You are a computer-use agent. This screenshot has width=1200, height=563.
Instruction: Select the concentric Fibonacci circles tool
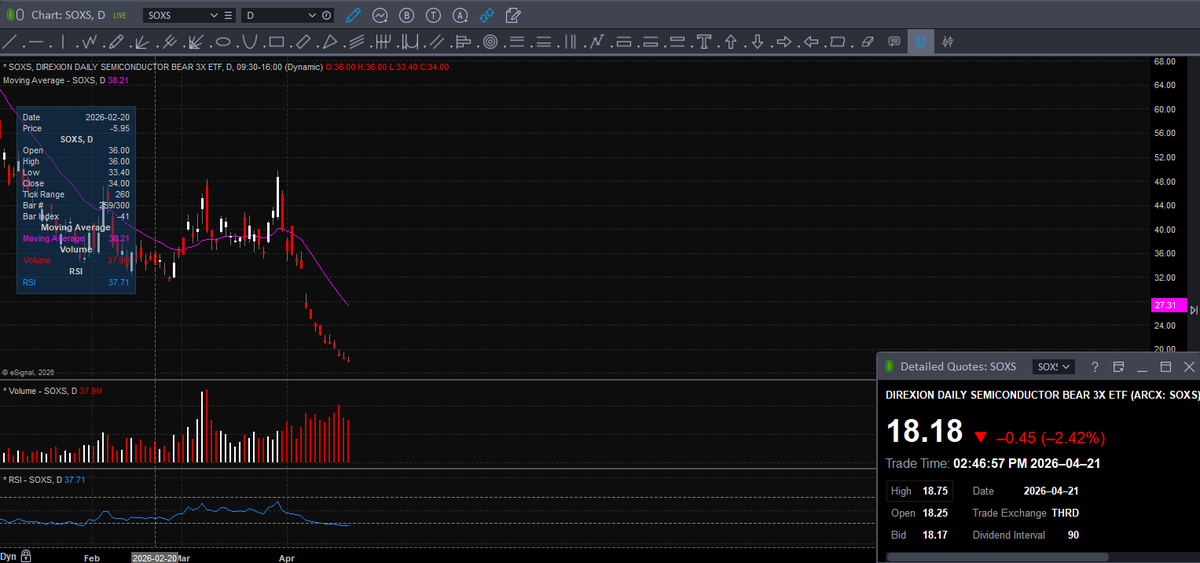point(490,42)
